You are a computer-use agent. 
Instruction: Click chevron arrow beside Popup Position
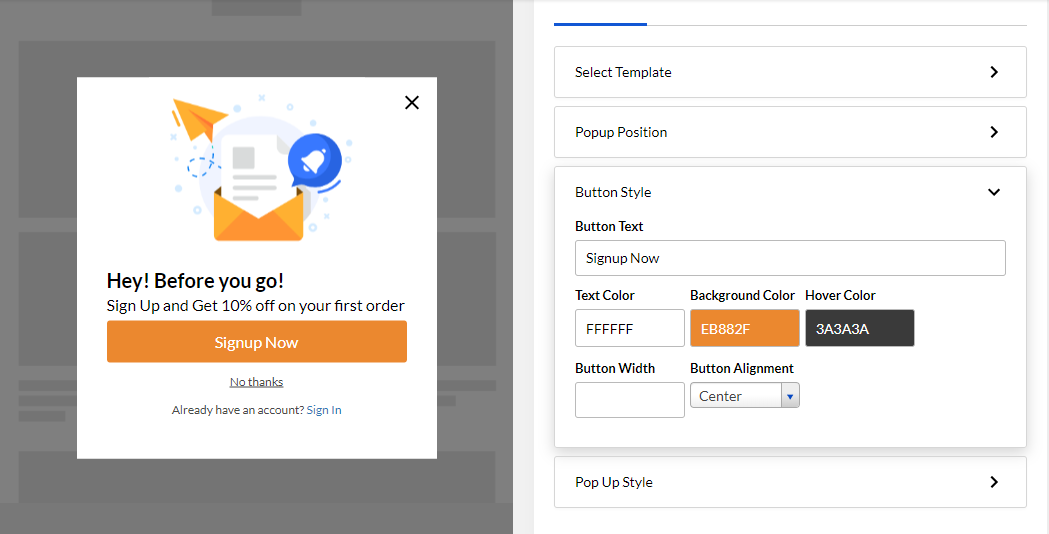point(994,132)
